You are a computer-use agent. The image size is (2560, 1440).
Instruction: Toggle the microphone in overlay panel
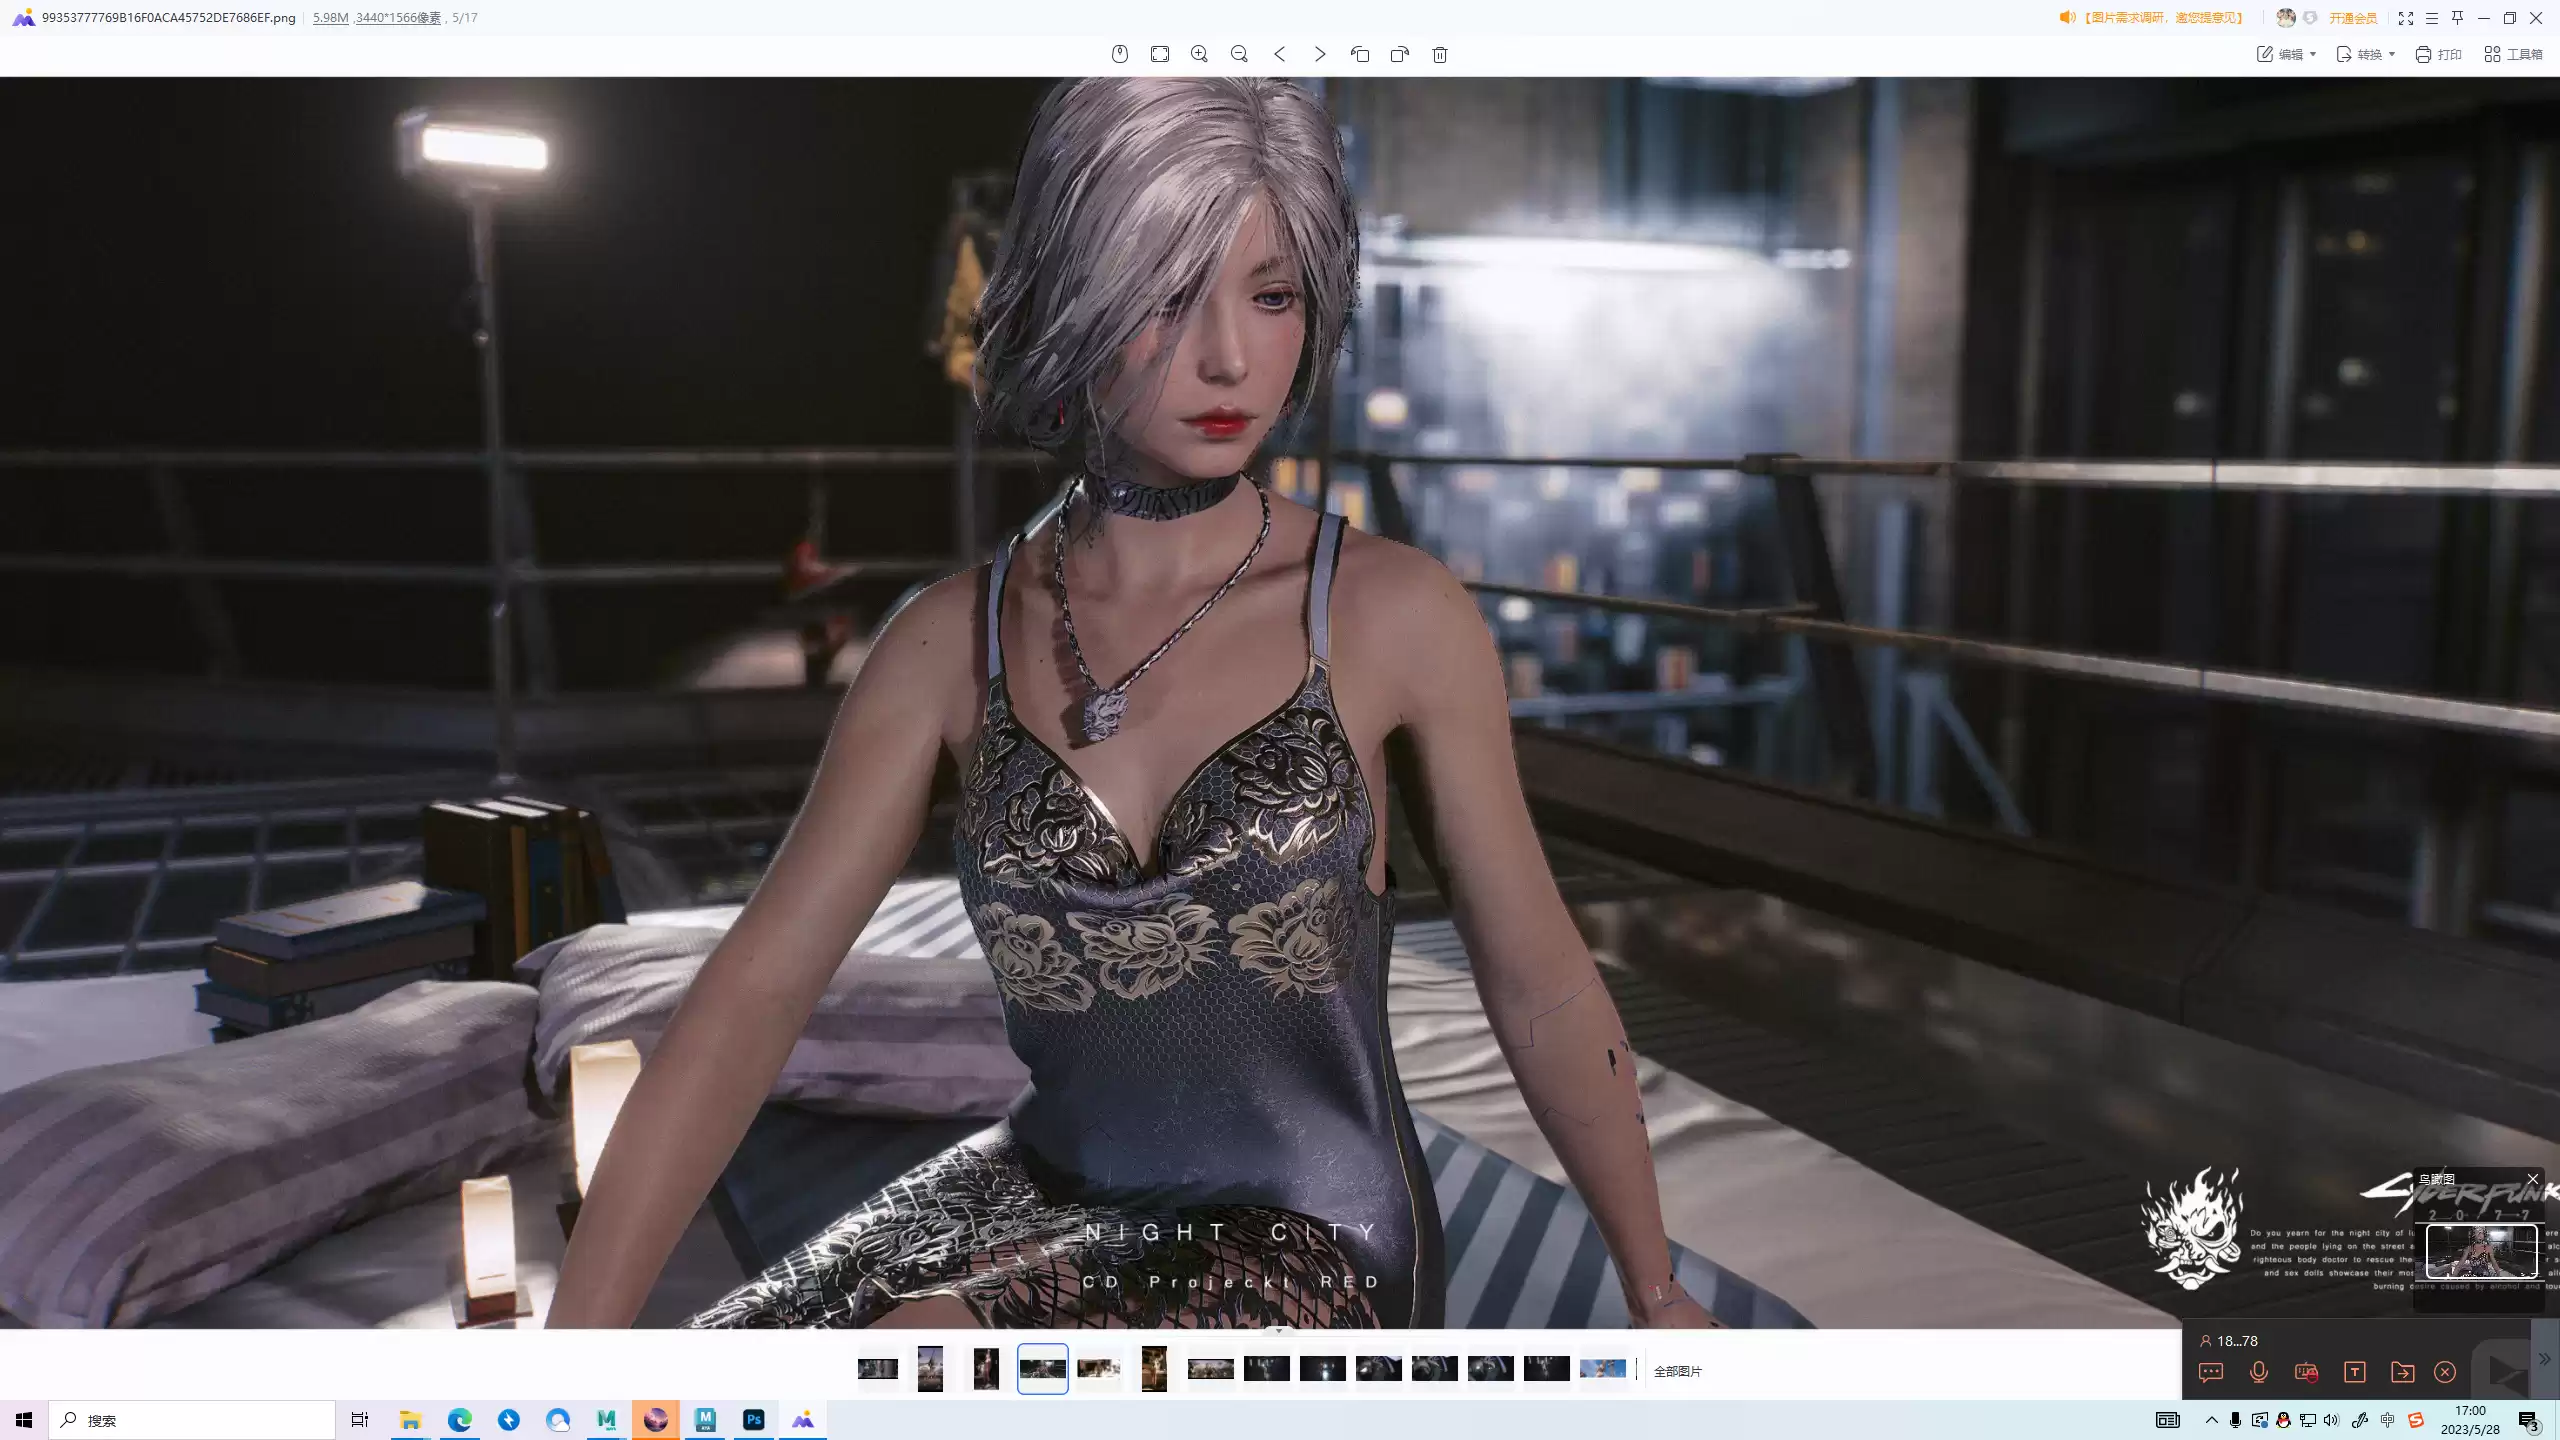pyautogui.click(x=2258, y=1372)
